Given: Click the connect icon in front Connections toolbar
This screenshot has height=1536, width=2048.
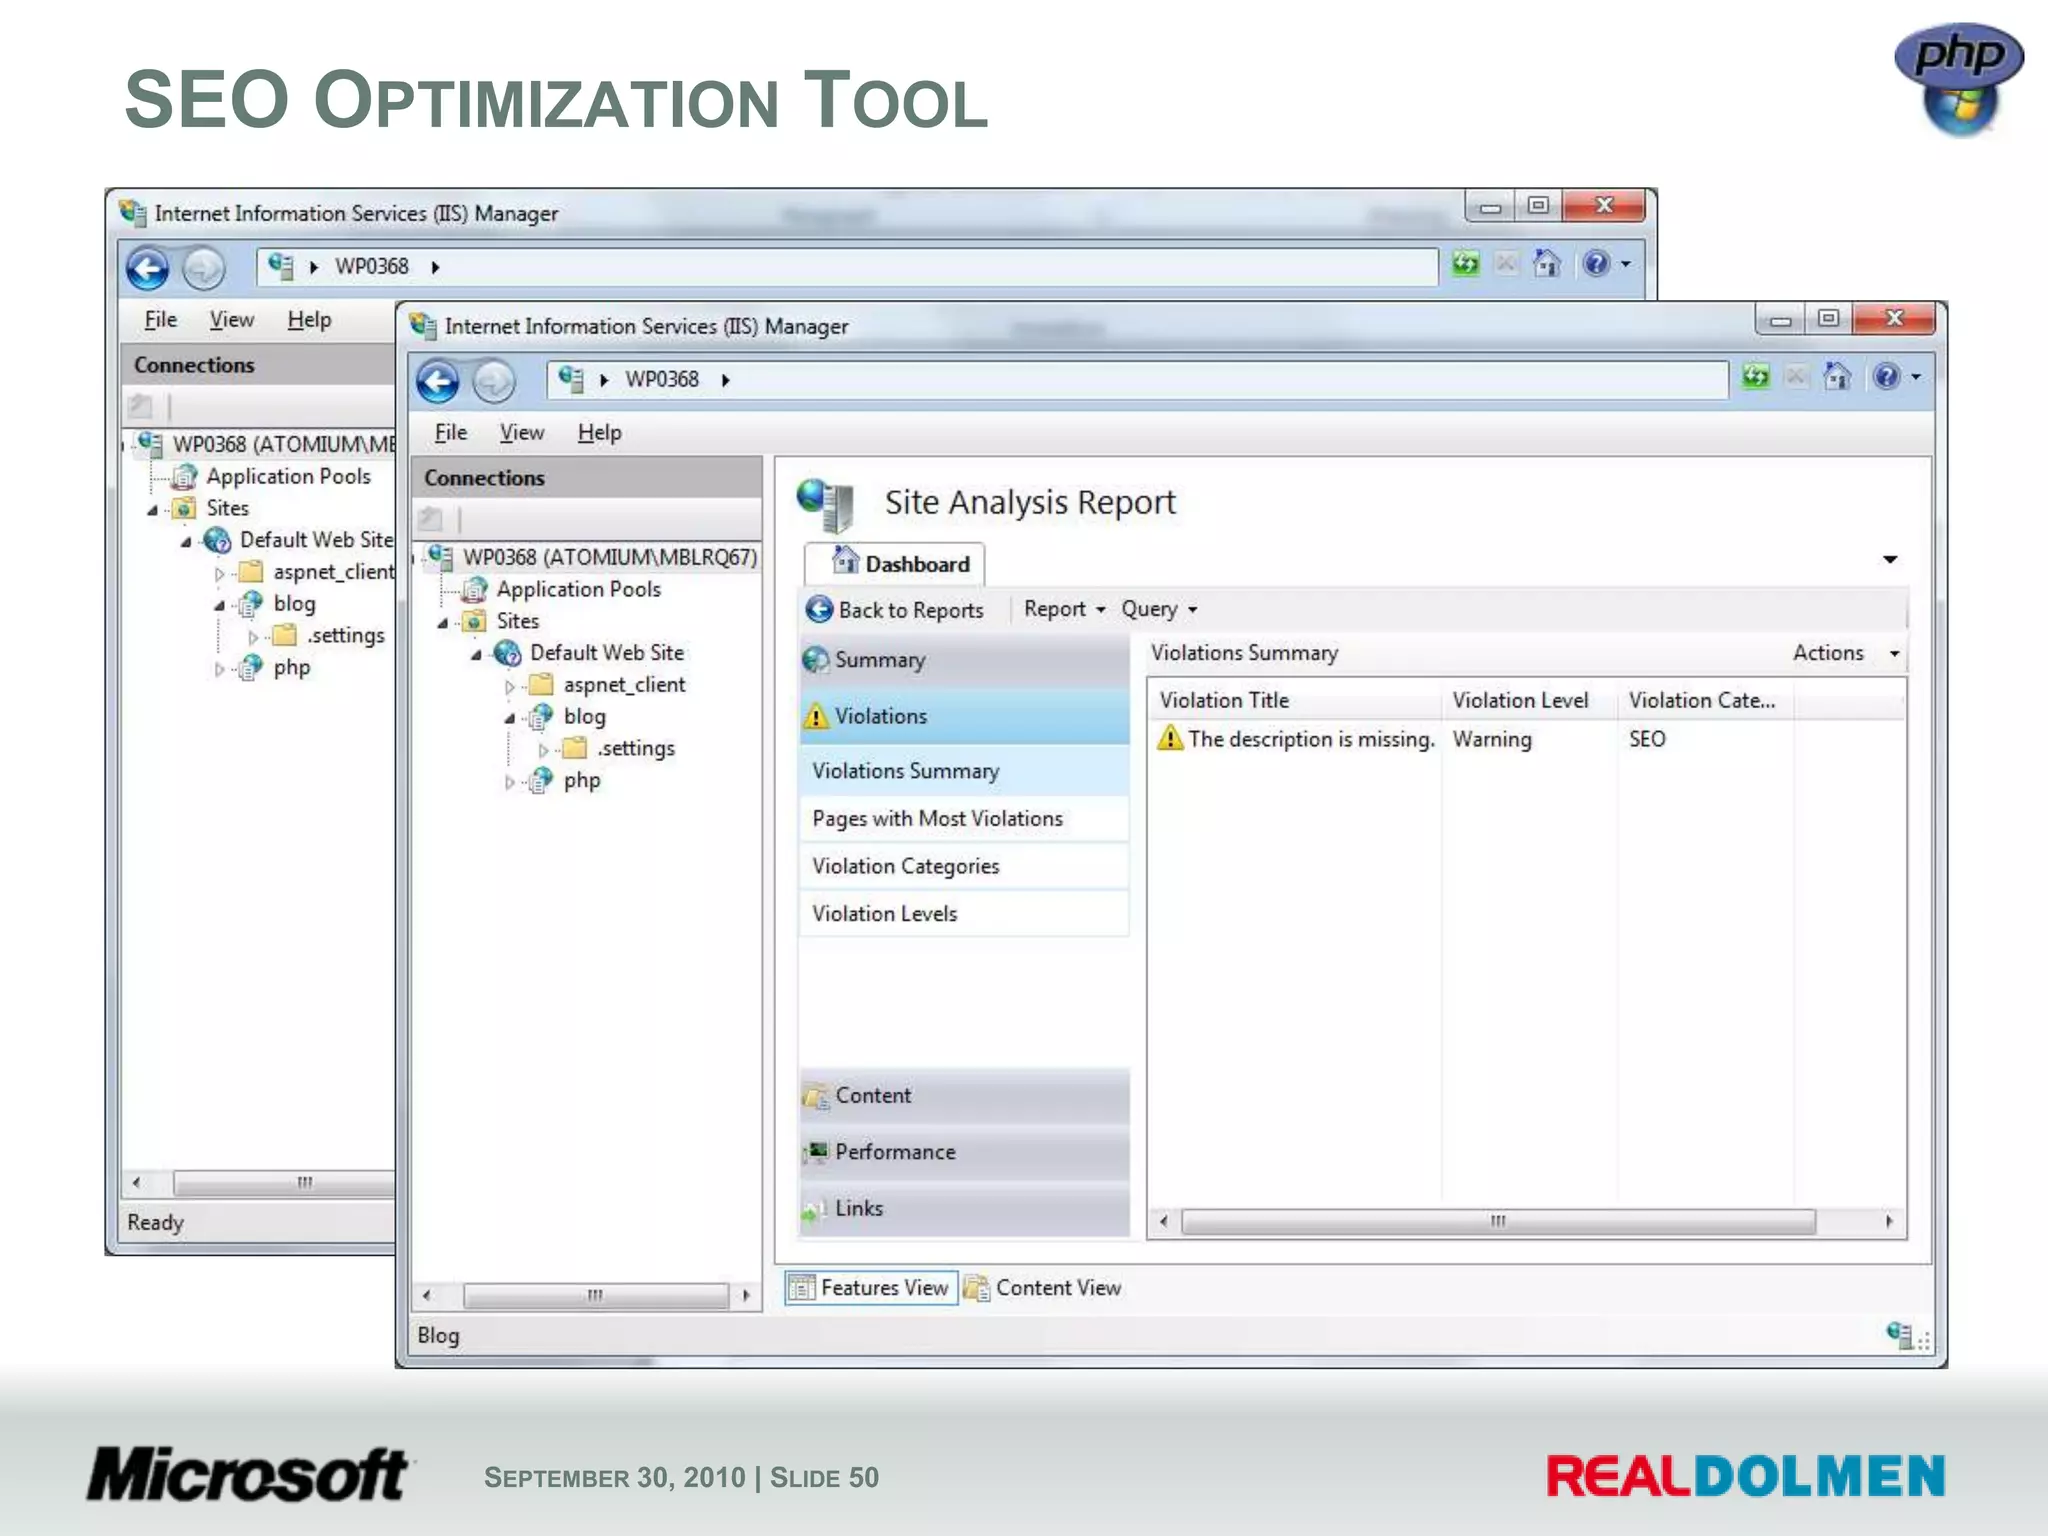Looking at the screenshot, I should (431, 519).
